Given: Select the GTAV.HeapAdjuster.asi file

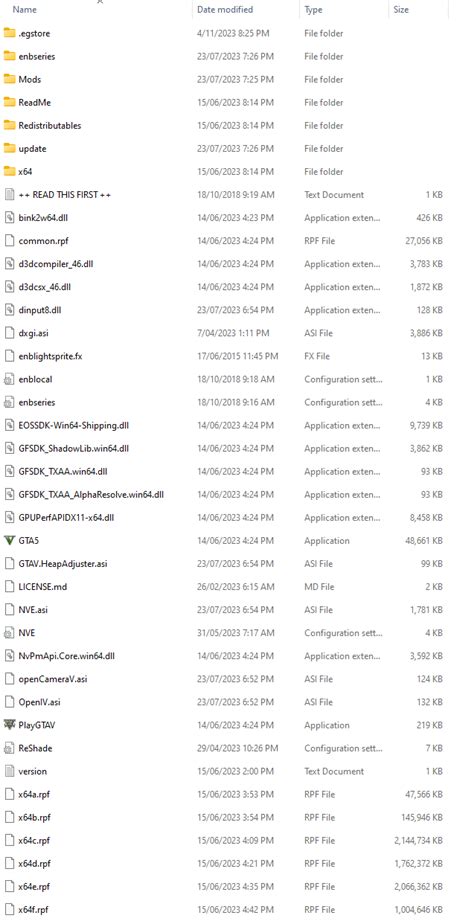Looking at the screenshot, I should coord(63,563).
